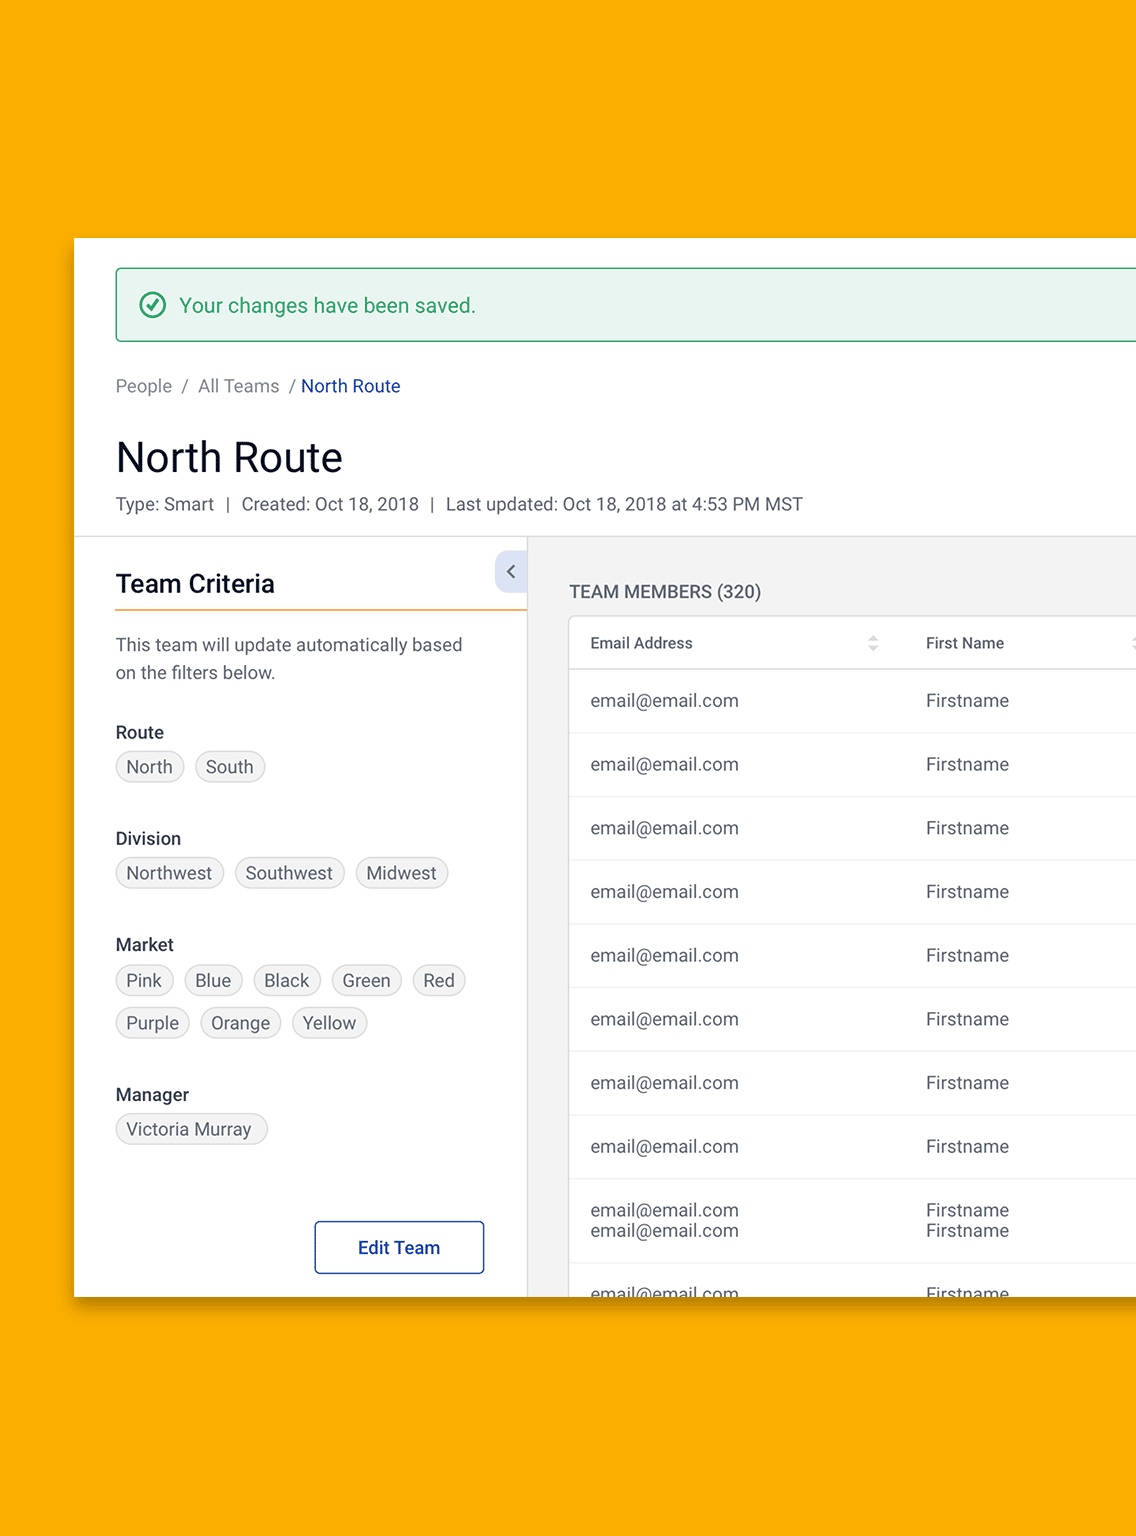Open the People breadcrumb link
This screenshot has height=1536, width=1136.
144,386
